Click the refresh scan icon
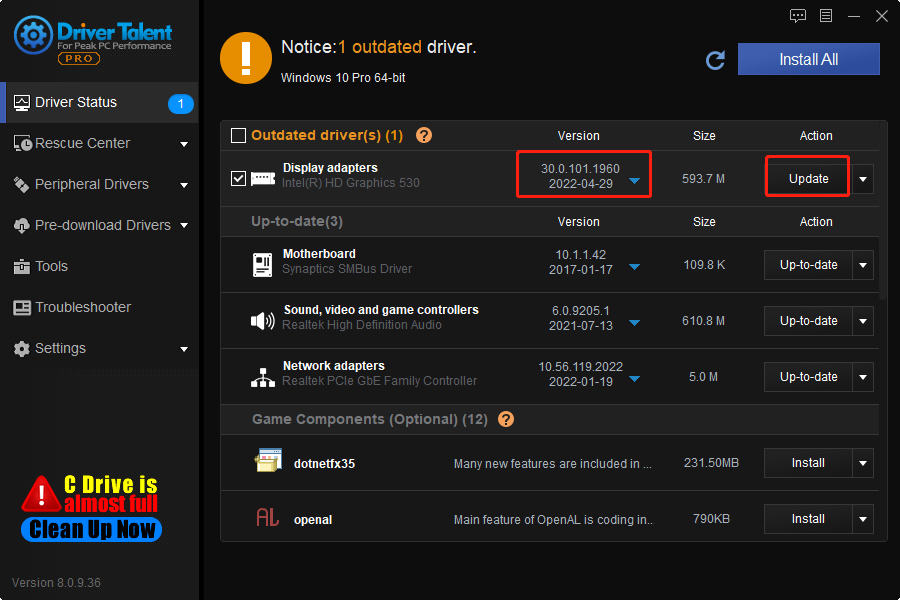Screen dimensions: 900x600 [x=715, y=60]
